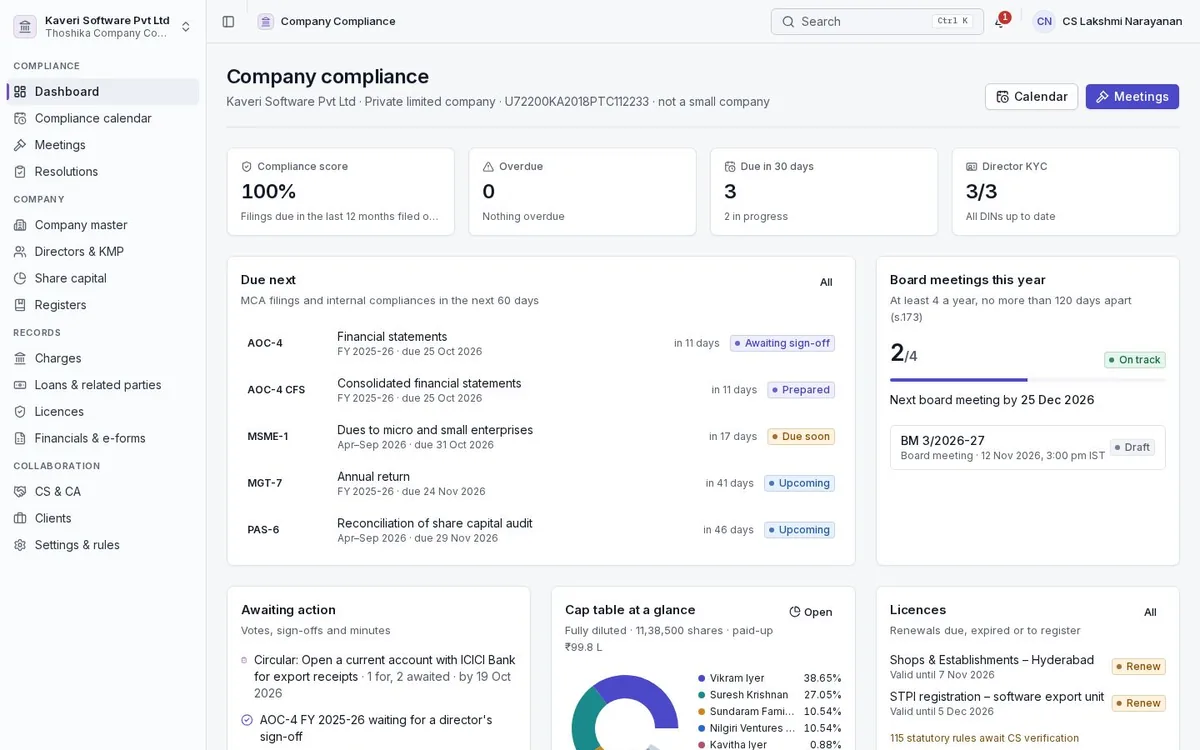
Task: Click the Compliance score 100% card
Action: [341, 192]
